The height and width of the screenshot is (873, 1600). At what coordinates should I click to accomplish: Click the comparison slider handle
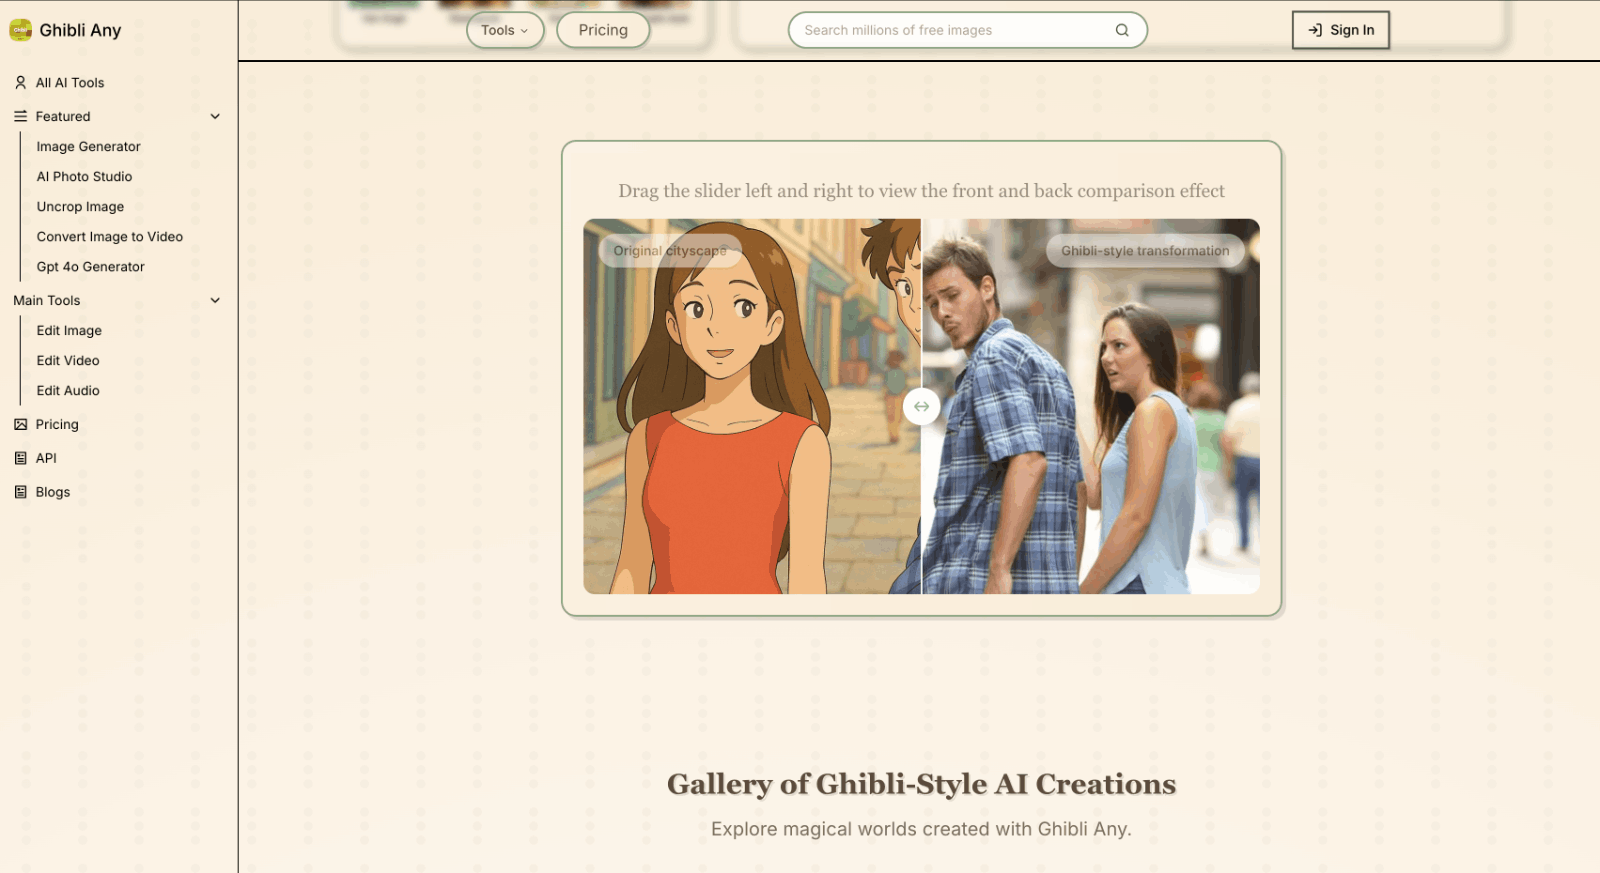921,407
